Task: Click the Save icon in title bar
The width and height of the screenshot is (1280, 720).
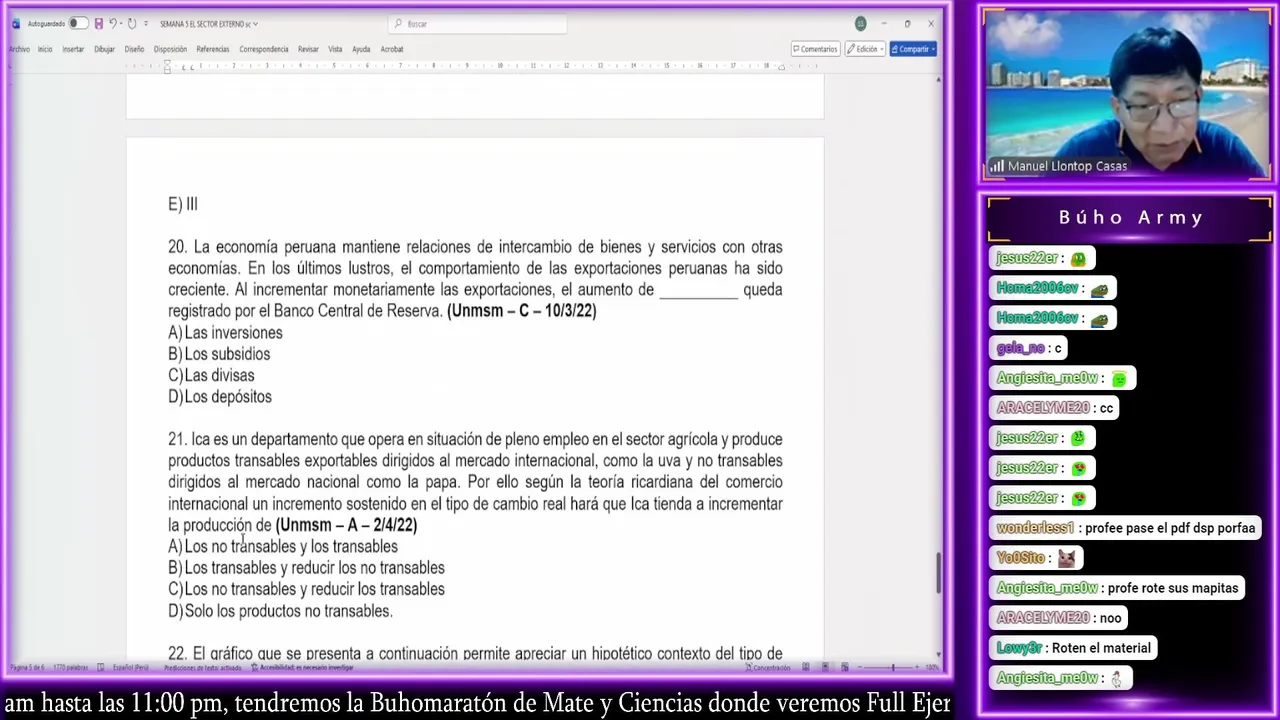Action: (x=98, y=23)
